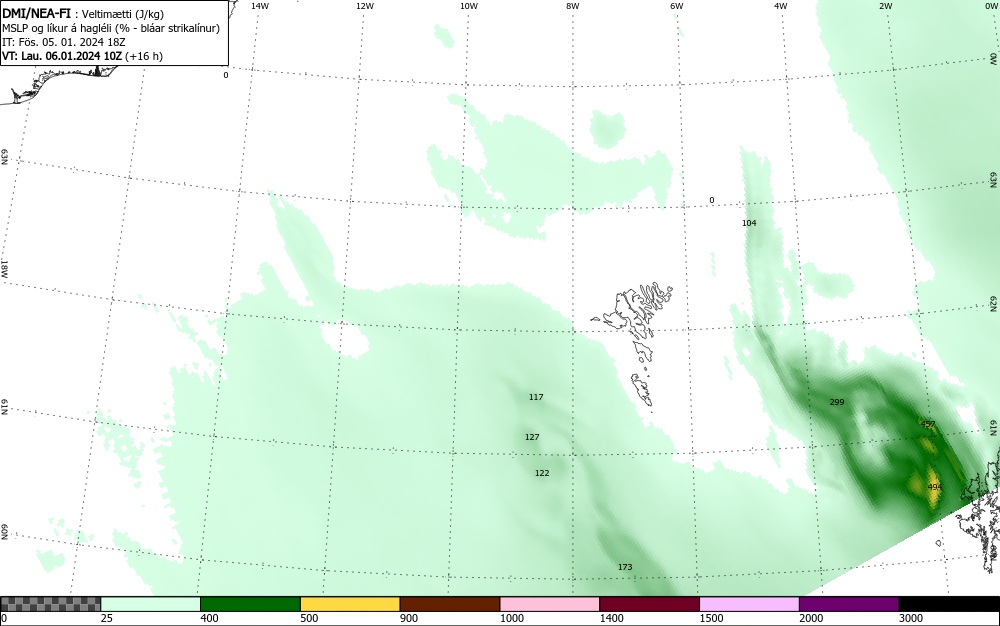Click the purple 2000 legend swatch
This screenshot has width=1000, height=626.
(849, 604)
